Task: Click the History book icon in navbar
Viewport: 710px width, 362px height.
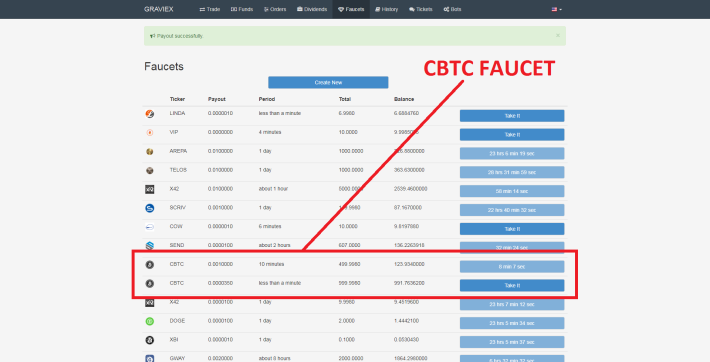Action: [378, 9]
